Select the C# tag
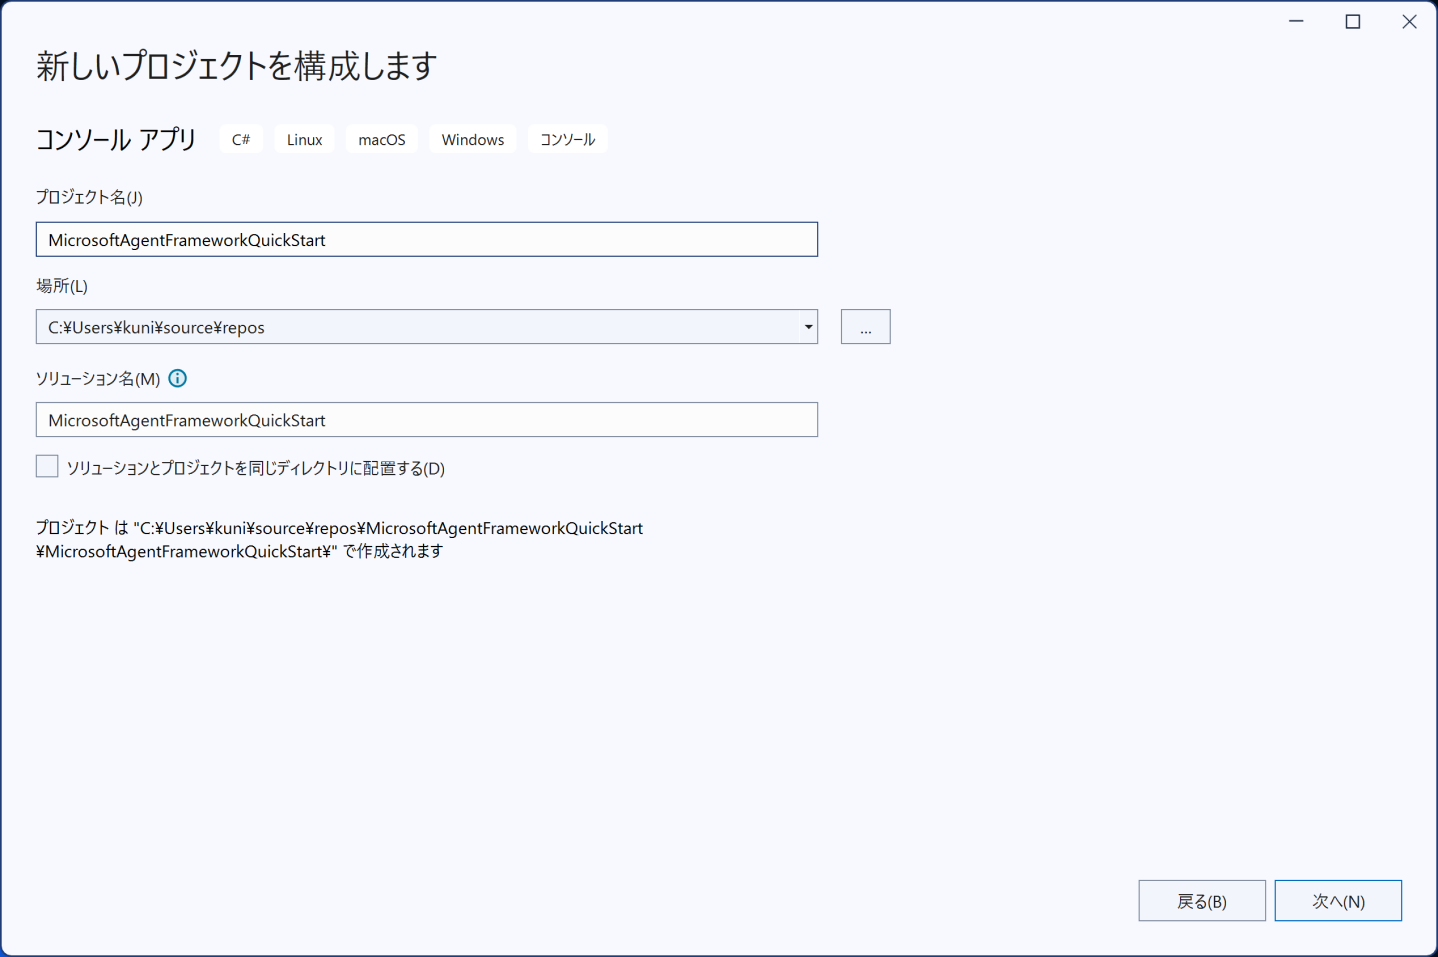Screen dimensions: 1438x957 point(241,140)
